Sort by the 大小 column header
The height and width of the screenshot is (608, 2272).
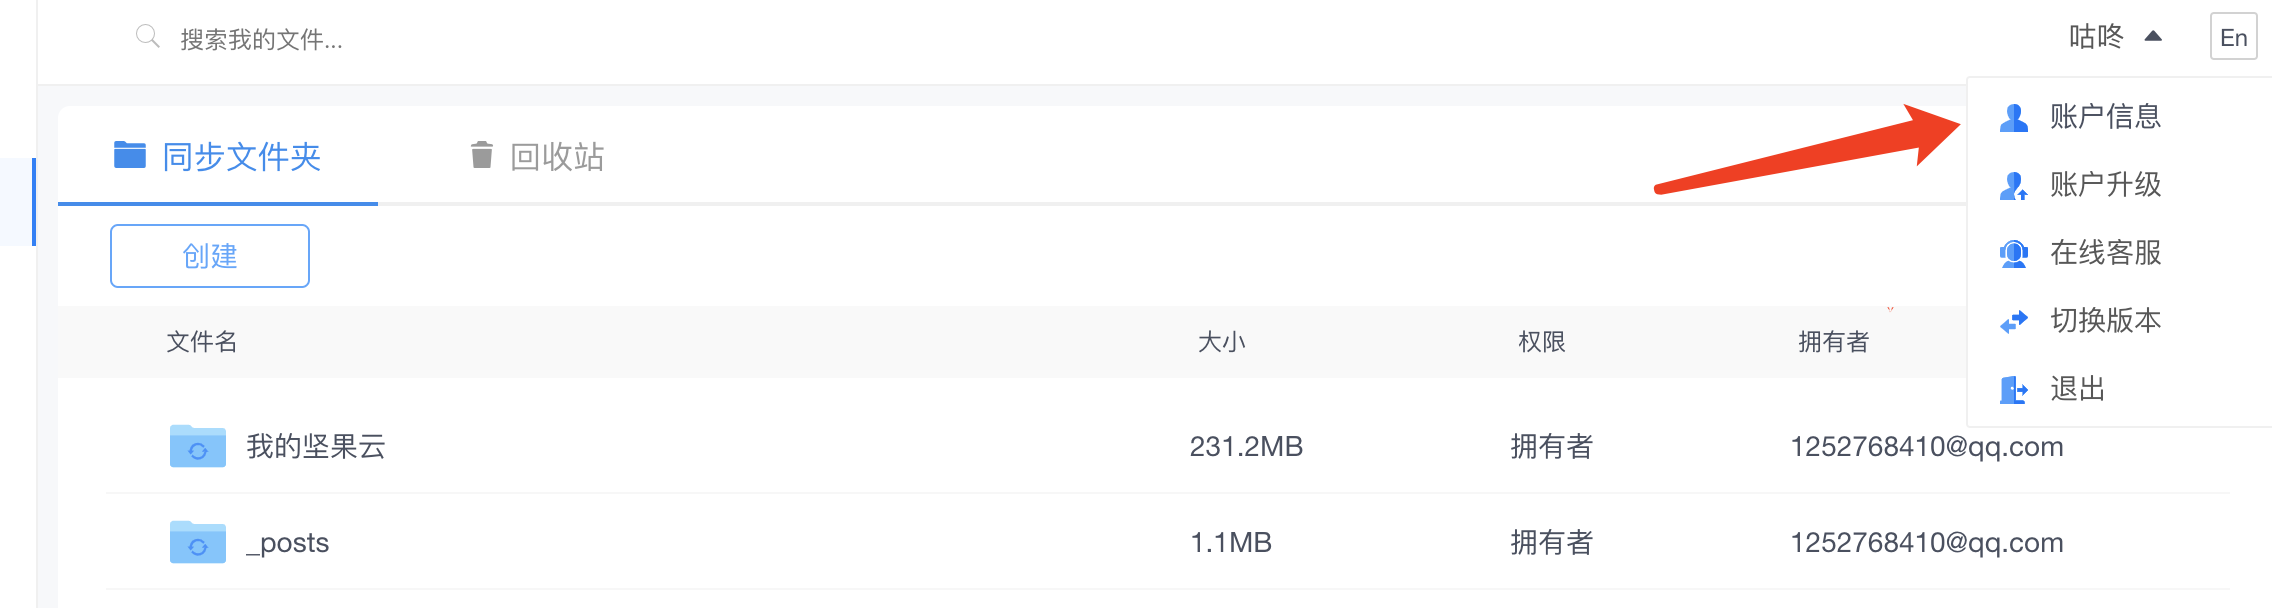[1221, 342]
